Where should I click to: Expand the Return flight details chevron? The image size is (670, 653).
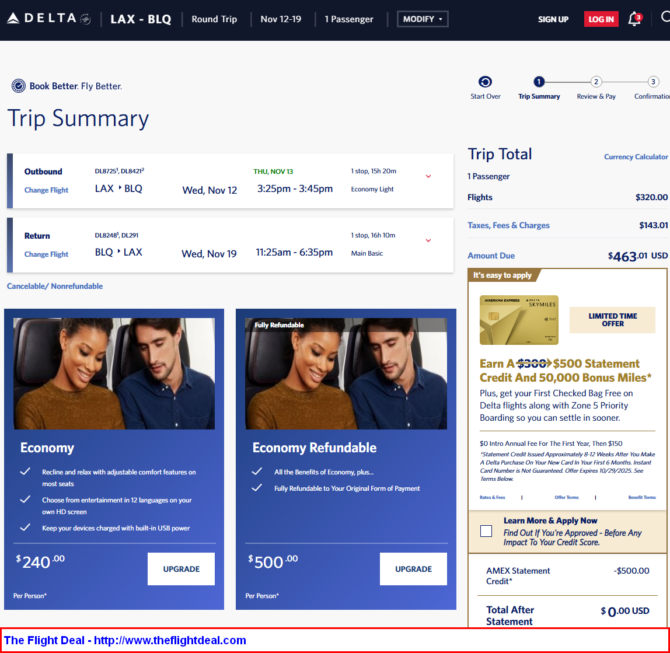pyautogui.click(x=428, y=240)
